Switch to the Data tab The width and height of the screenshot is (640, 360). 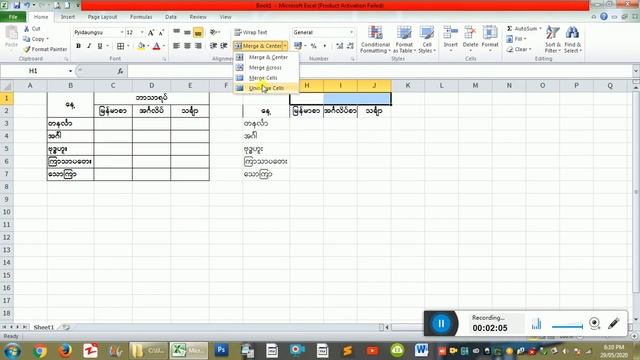point(171,17)
